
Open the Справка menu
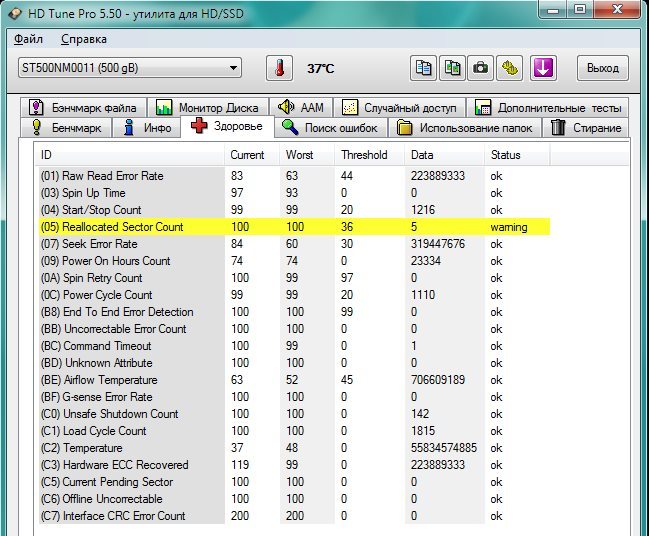pyautogui.click(x=84, y=40)
